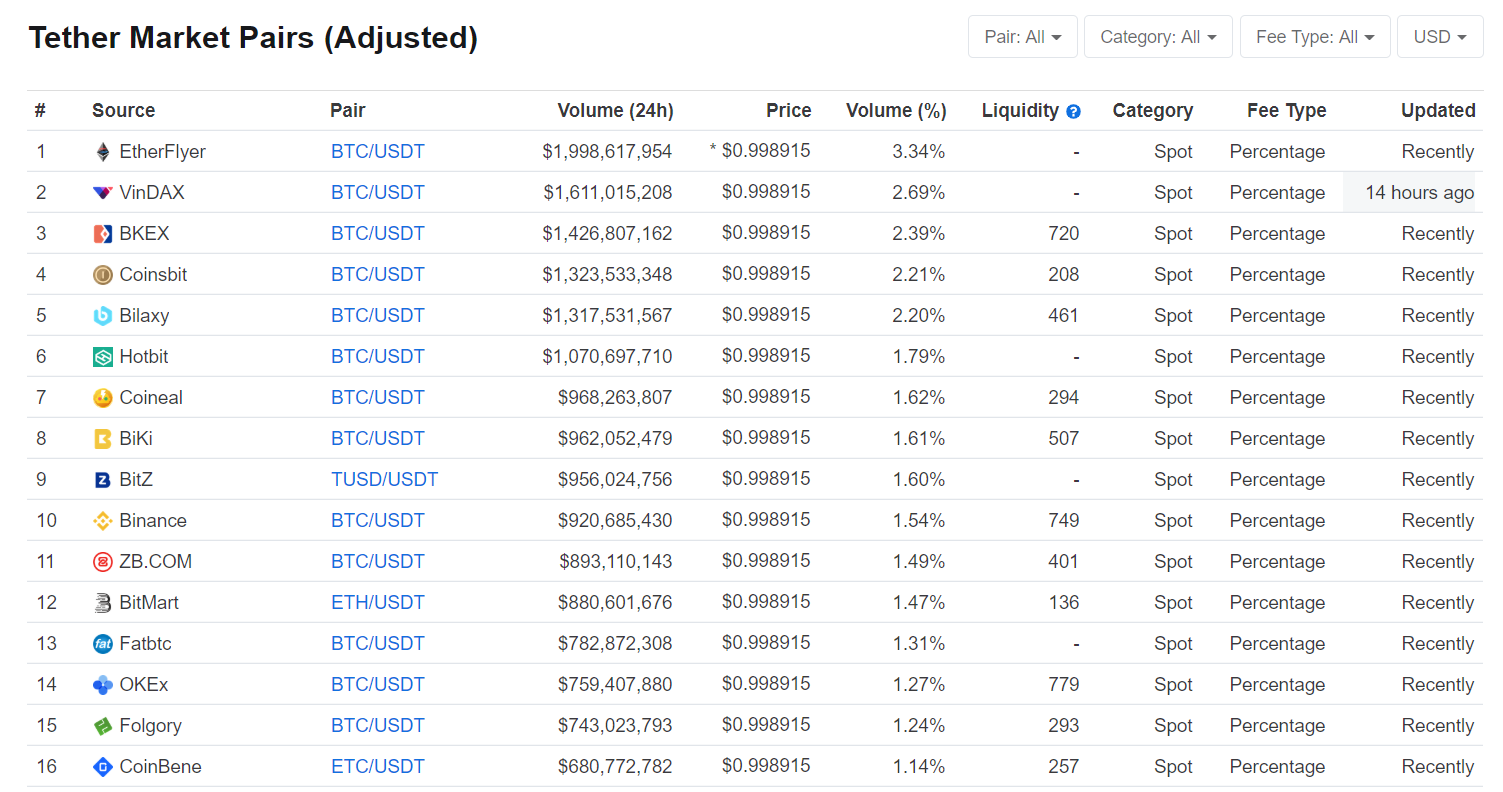Click the liquidity value 720
The image size is (1503, 792).
[x=1064, y=234]
